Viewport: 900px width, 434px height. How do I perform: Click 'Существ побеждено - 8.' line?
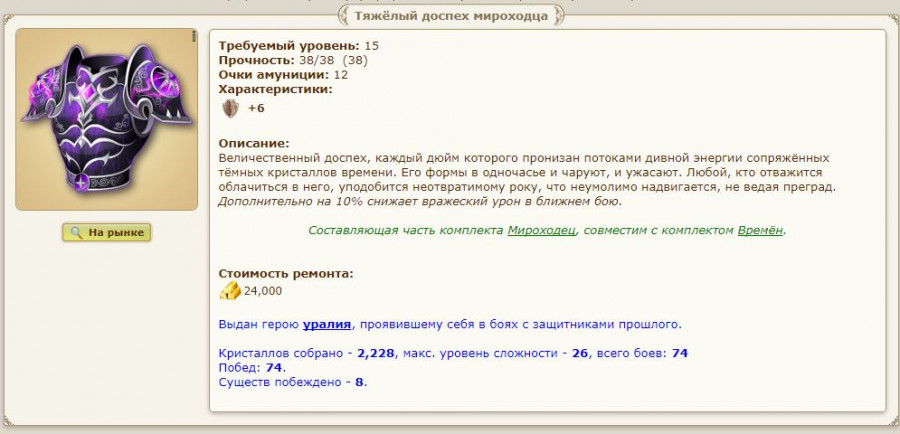[293, 382]
